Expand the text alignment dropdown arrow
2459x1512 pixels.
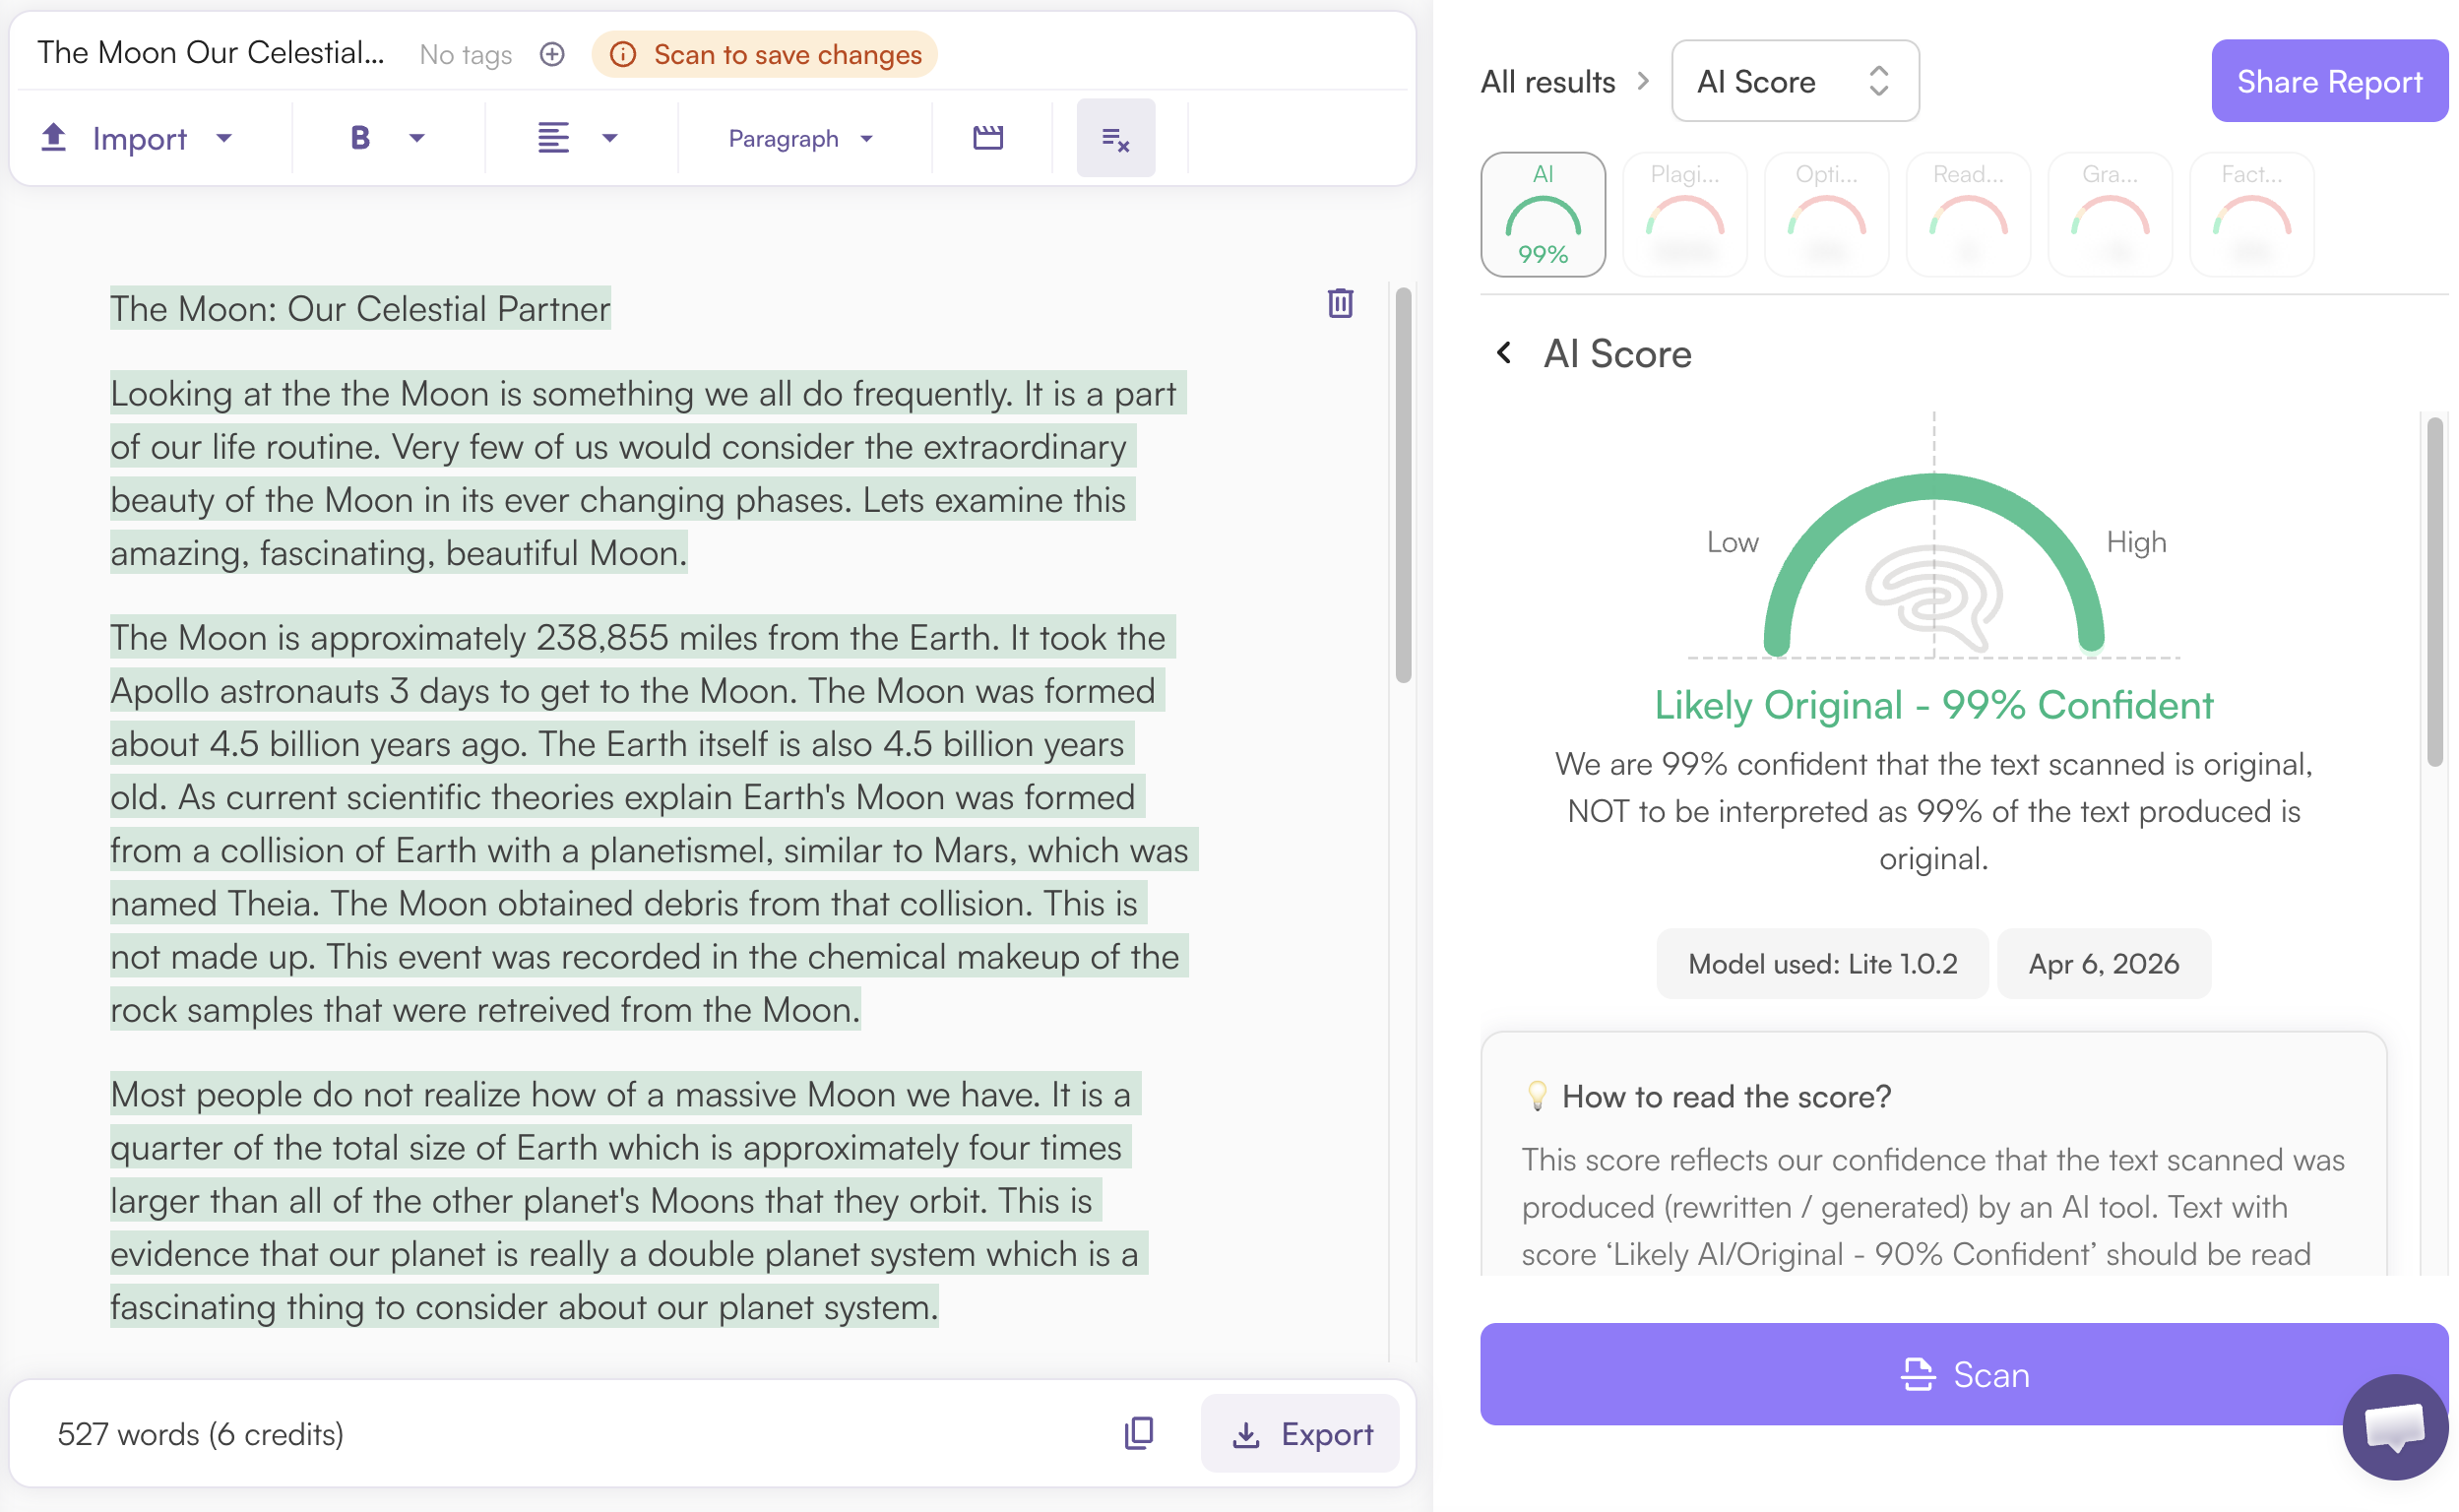click(609, 138)
